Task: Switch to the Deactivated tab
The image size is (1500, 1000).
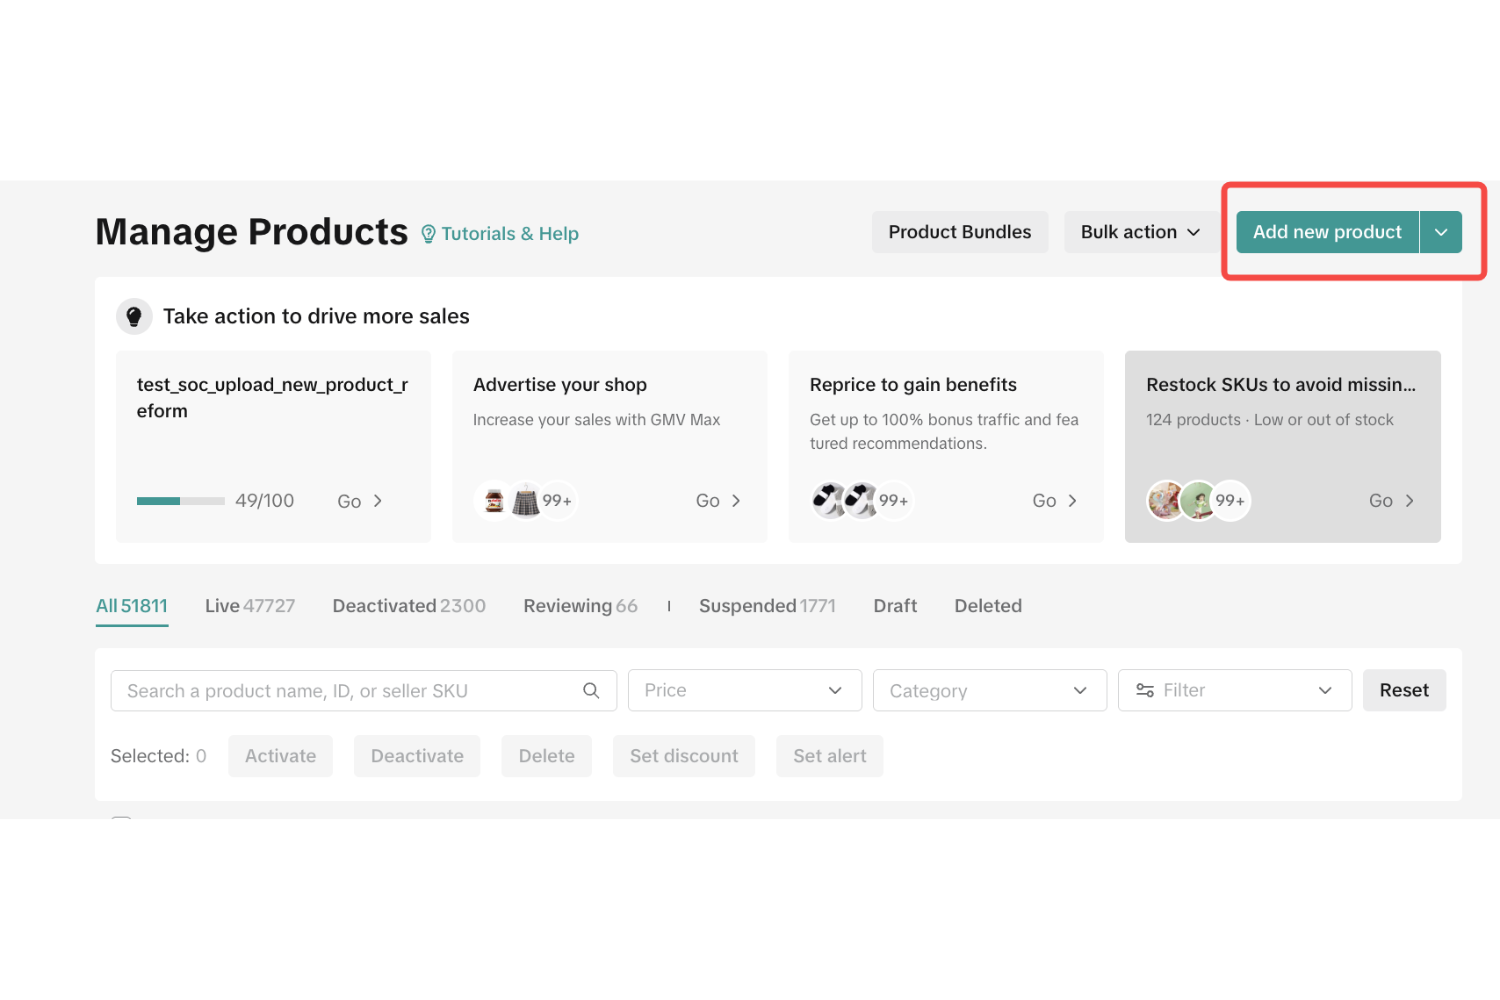Action: click(x=408, y=606)
